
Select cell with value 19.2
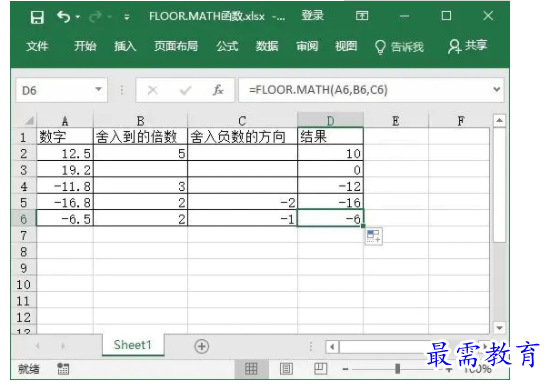[x=65, y=170]
